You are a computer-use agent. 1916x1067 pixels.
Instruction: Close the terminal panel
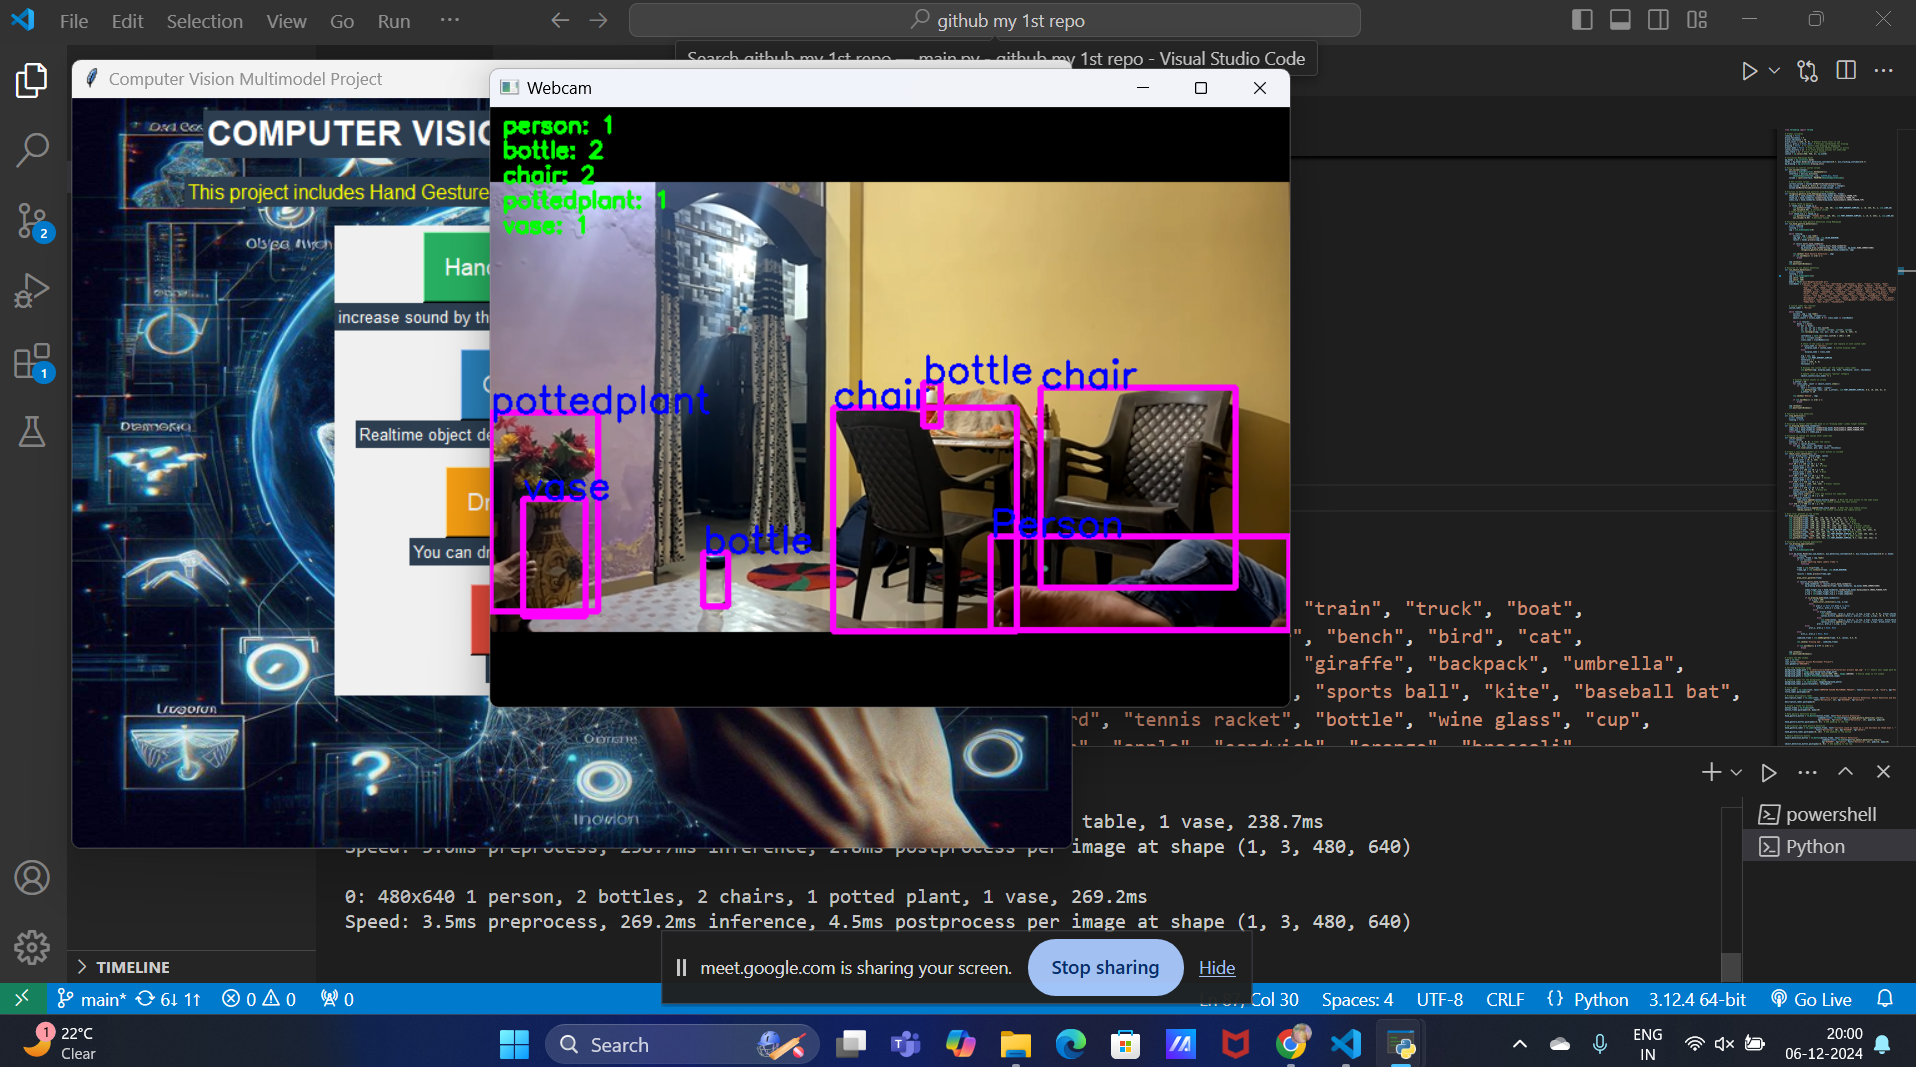(x=1884, y=772)
